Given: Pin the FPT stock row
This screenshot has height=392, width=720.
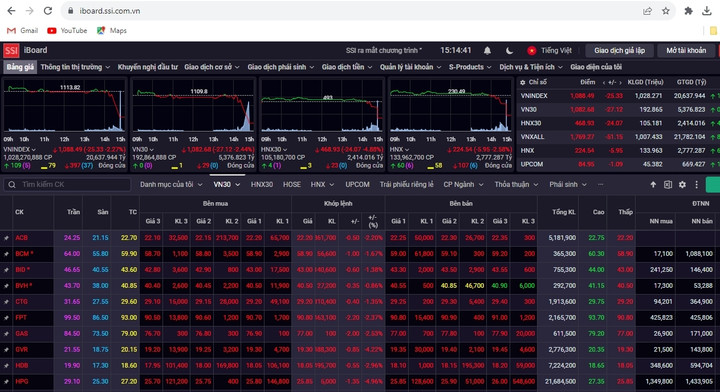Looking at the screenshot, I should tap(6, 318).
